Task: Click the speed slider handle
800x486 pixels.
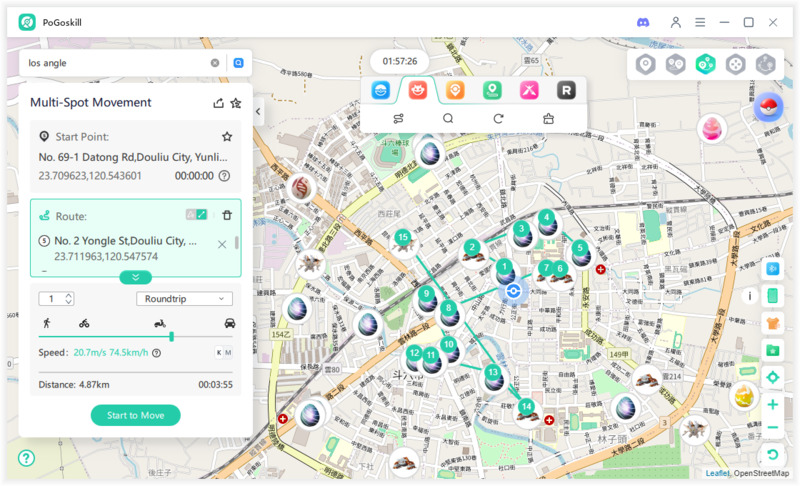Action: coord(171,337)
